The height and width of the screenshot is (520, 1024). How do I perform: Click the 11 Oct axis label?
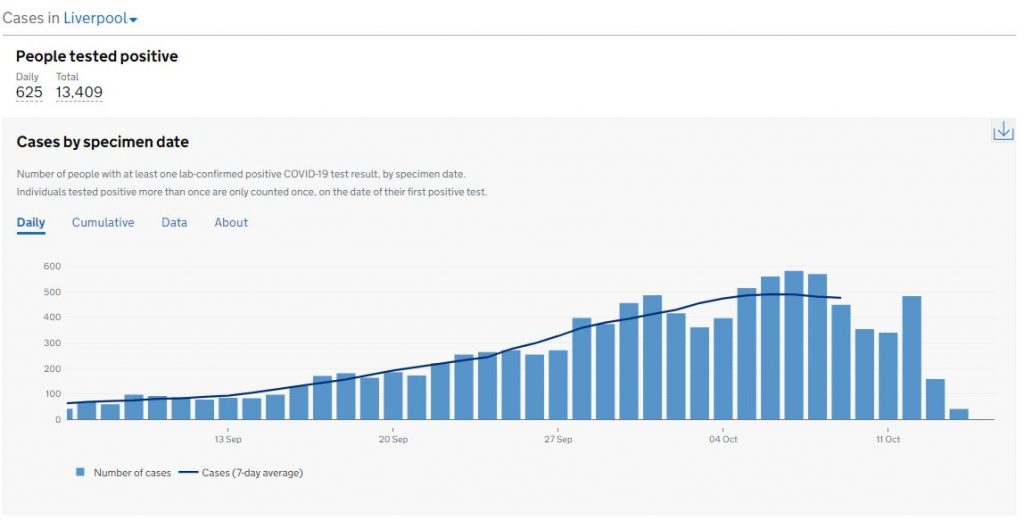pyautogui.click(x=887, y=439)
